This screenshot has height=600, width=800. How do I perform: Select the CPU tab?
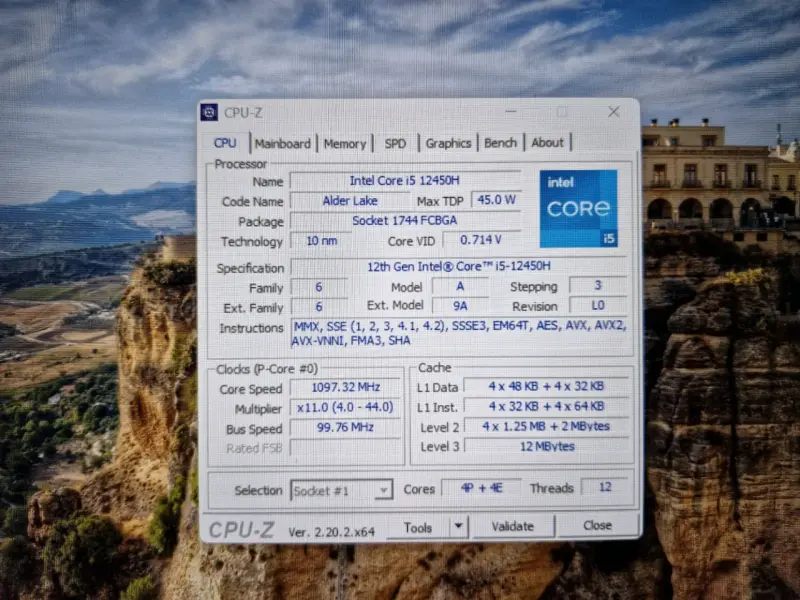coord(225,143)
